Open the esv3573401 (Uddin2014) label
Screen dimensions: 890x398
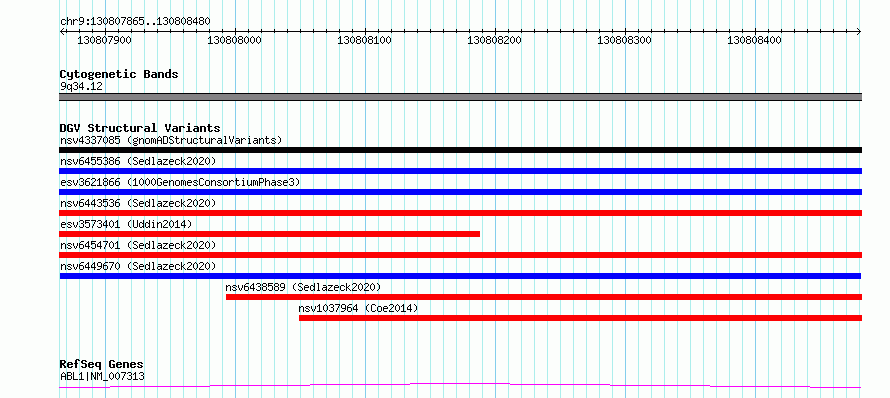pos(126,224)
